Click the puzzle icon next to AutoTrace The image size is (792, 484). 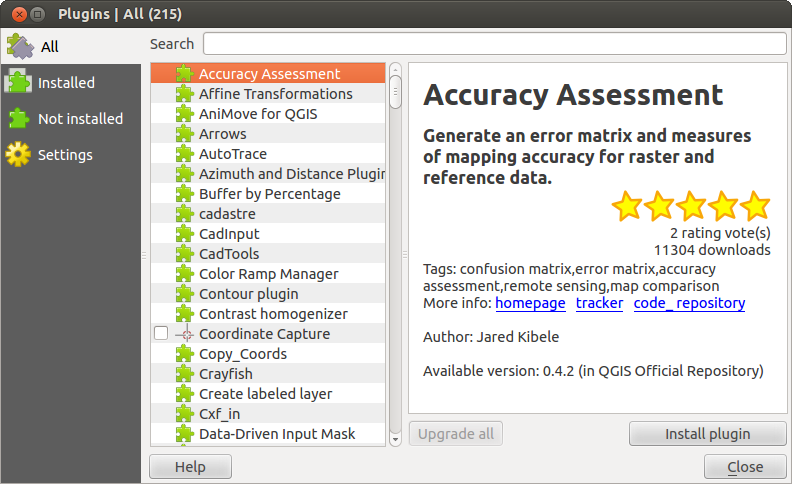pos(184,154)
